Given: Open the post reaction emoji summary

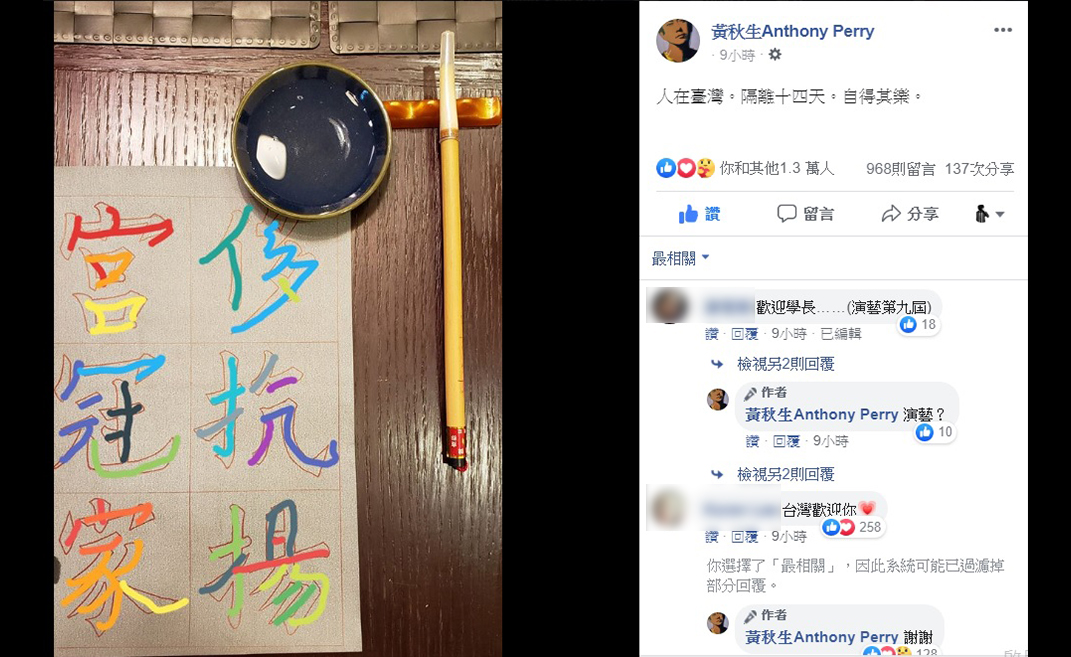Looking at the screenshot, I should pos(685,168).
